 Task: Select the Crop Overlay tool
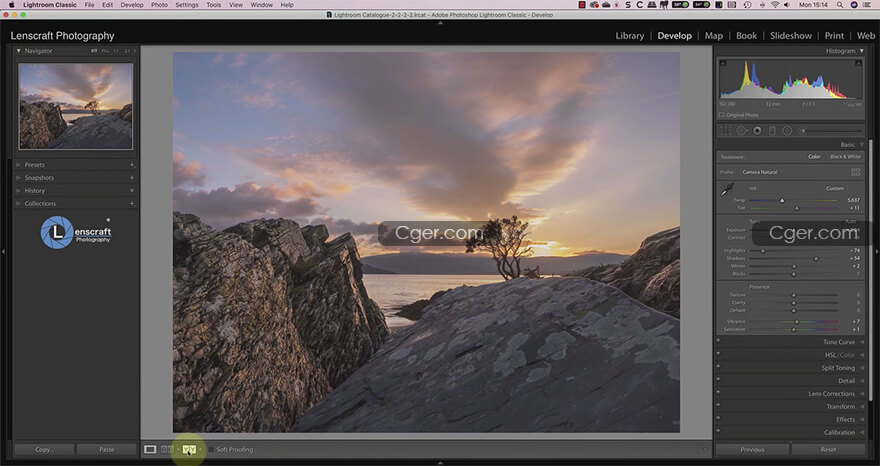(726, 131)
